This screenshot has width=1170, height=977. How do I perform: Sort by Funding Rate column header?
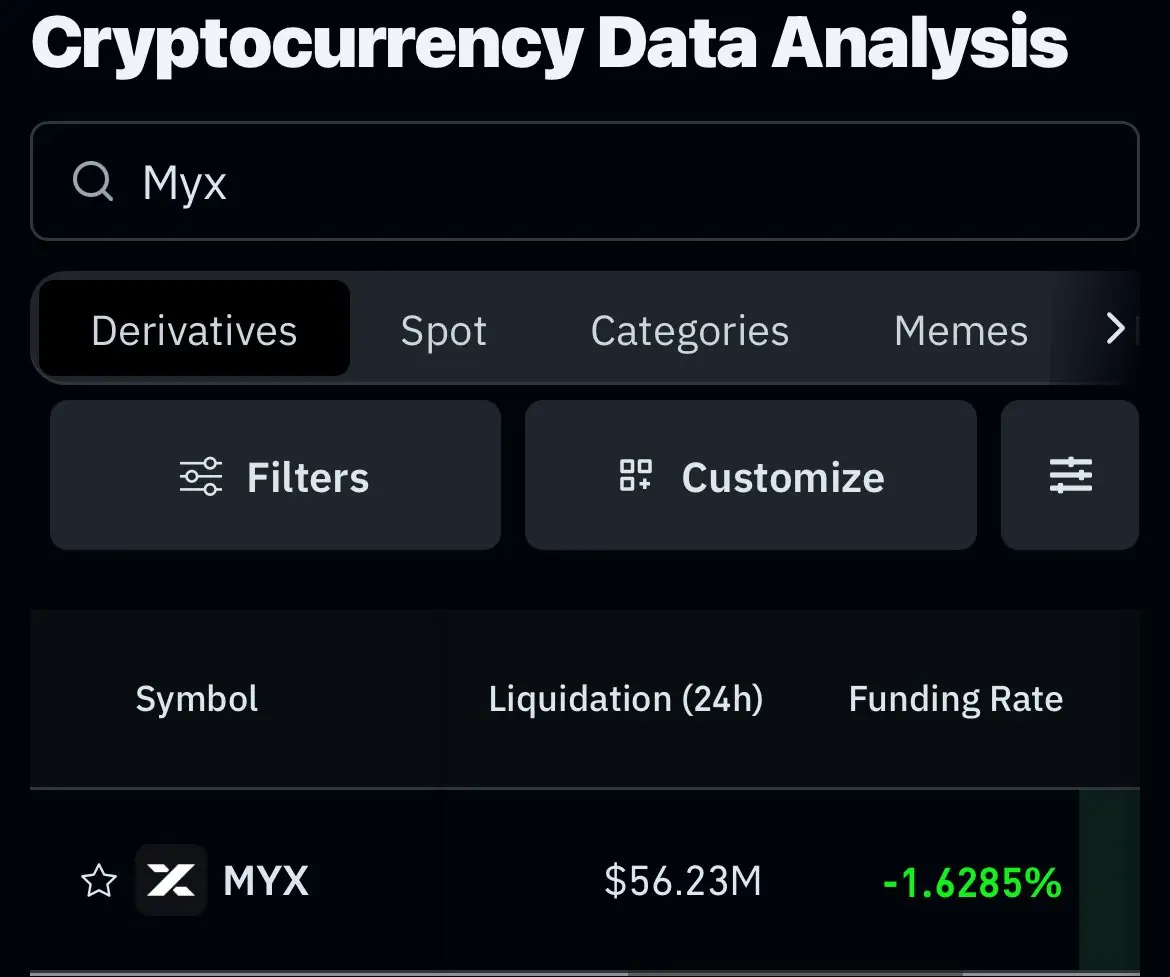(x=956, y=699)
